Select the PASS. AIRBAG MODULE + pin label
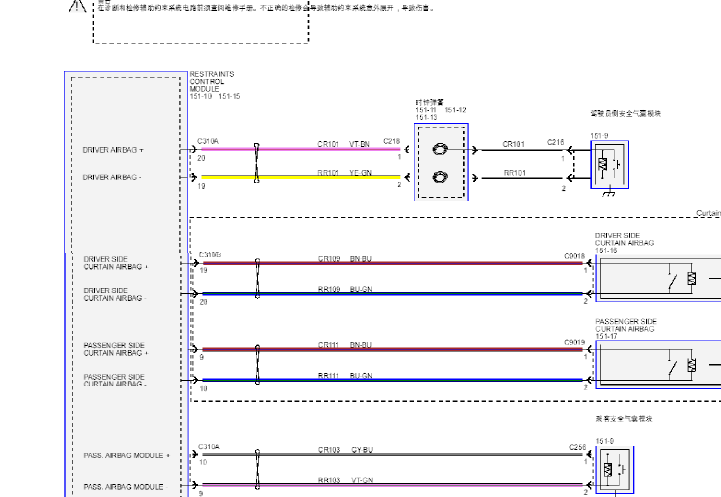 pyautogui.click(x=126, y=455)
